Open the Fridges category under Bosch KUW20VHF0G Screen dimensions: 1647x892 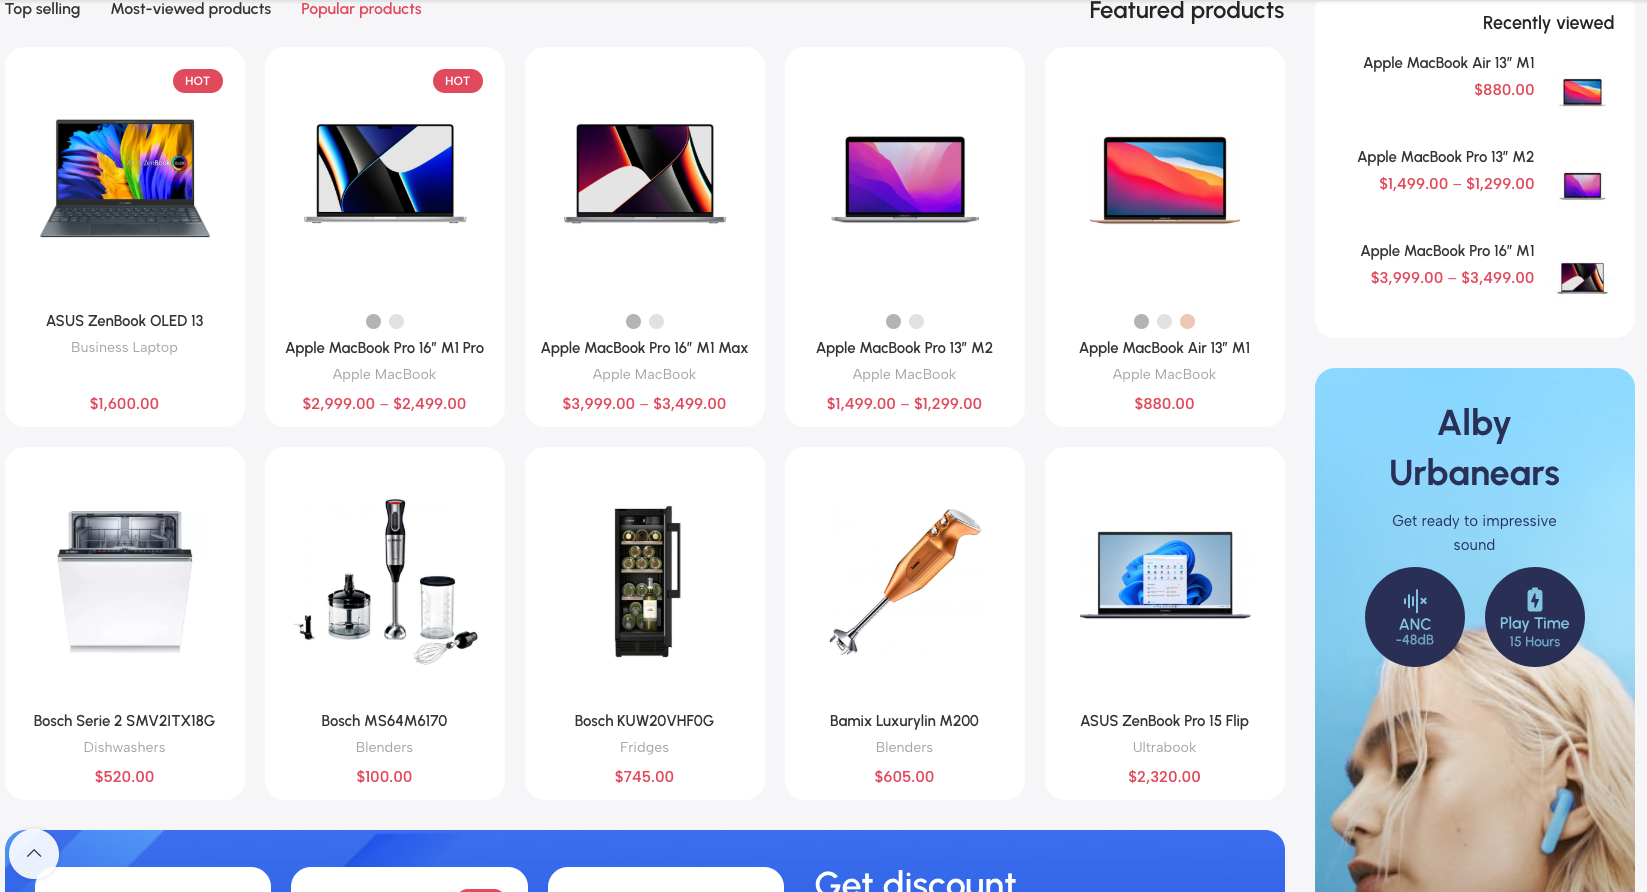point(644,747)
